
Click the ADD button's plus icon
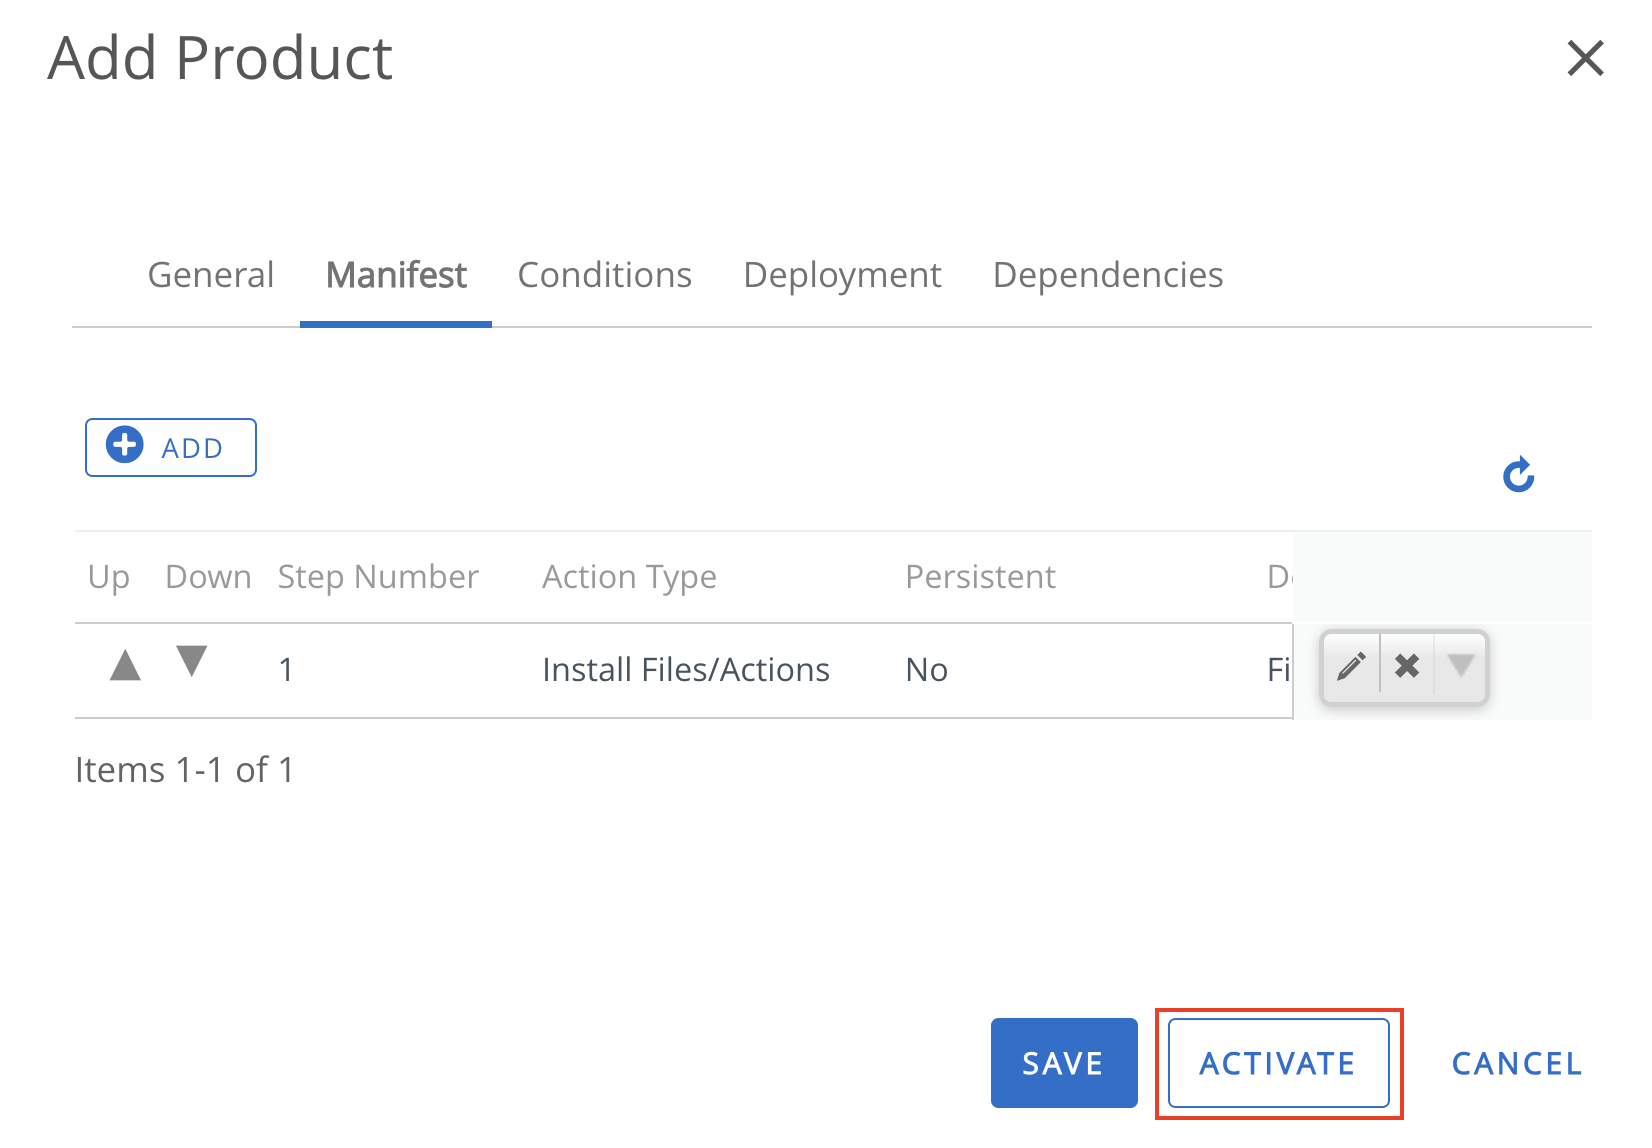click(x=123, y=447)
